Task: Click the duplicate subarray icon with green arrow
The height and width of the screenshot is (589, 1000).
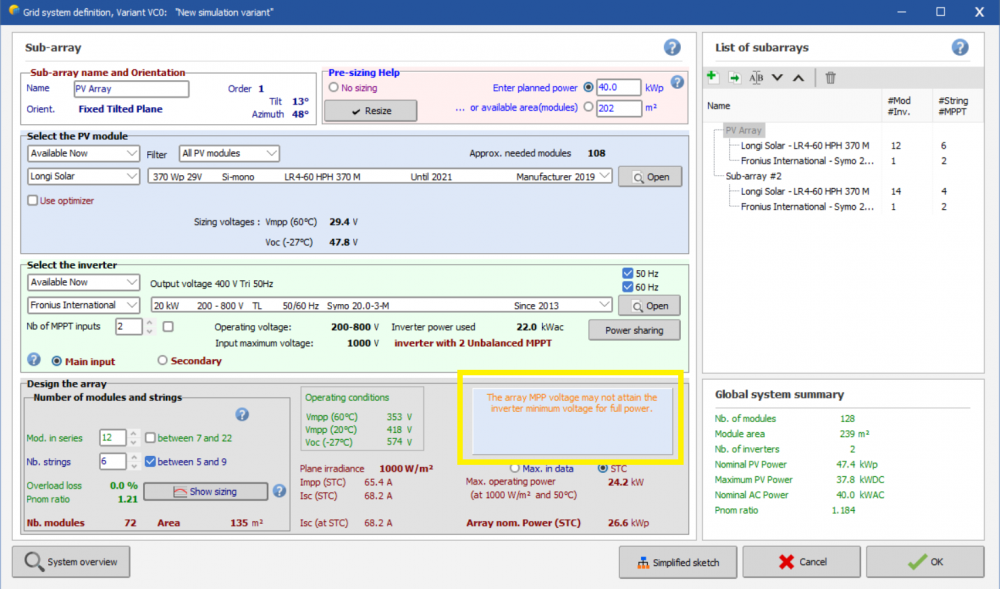Action: coord(734,77)
